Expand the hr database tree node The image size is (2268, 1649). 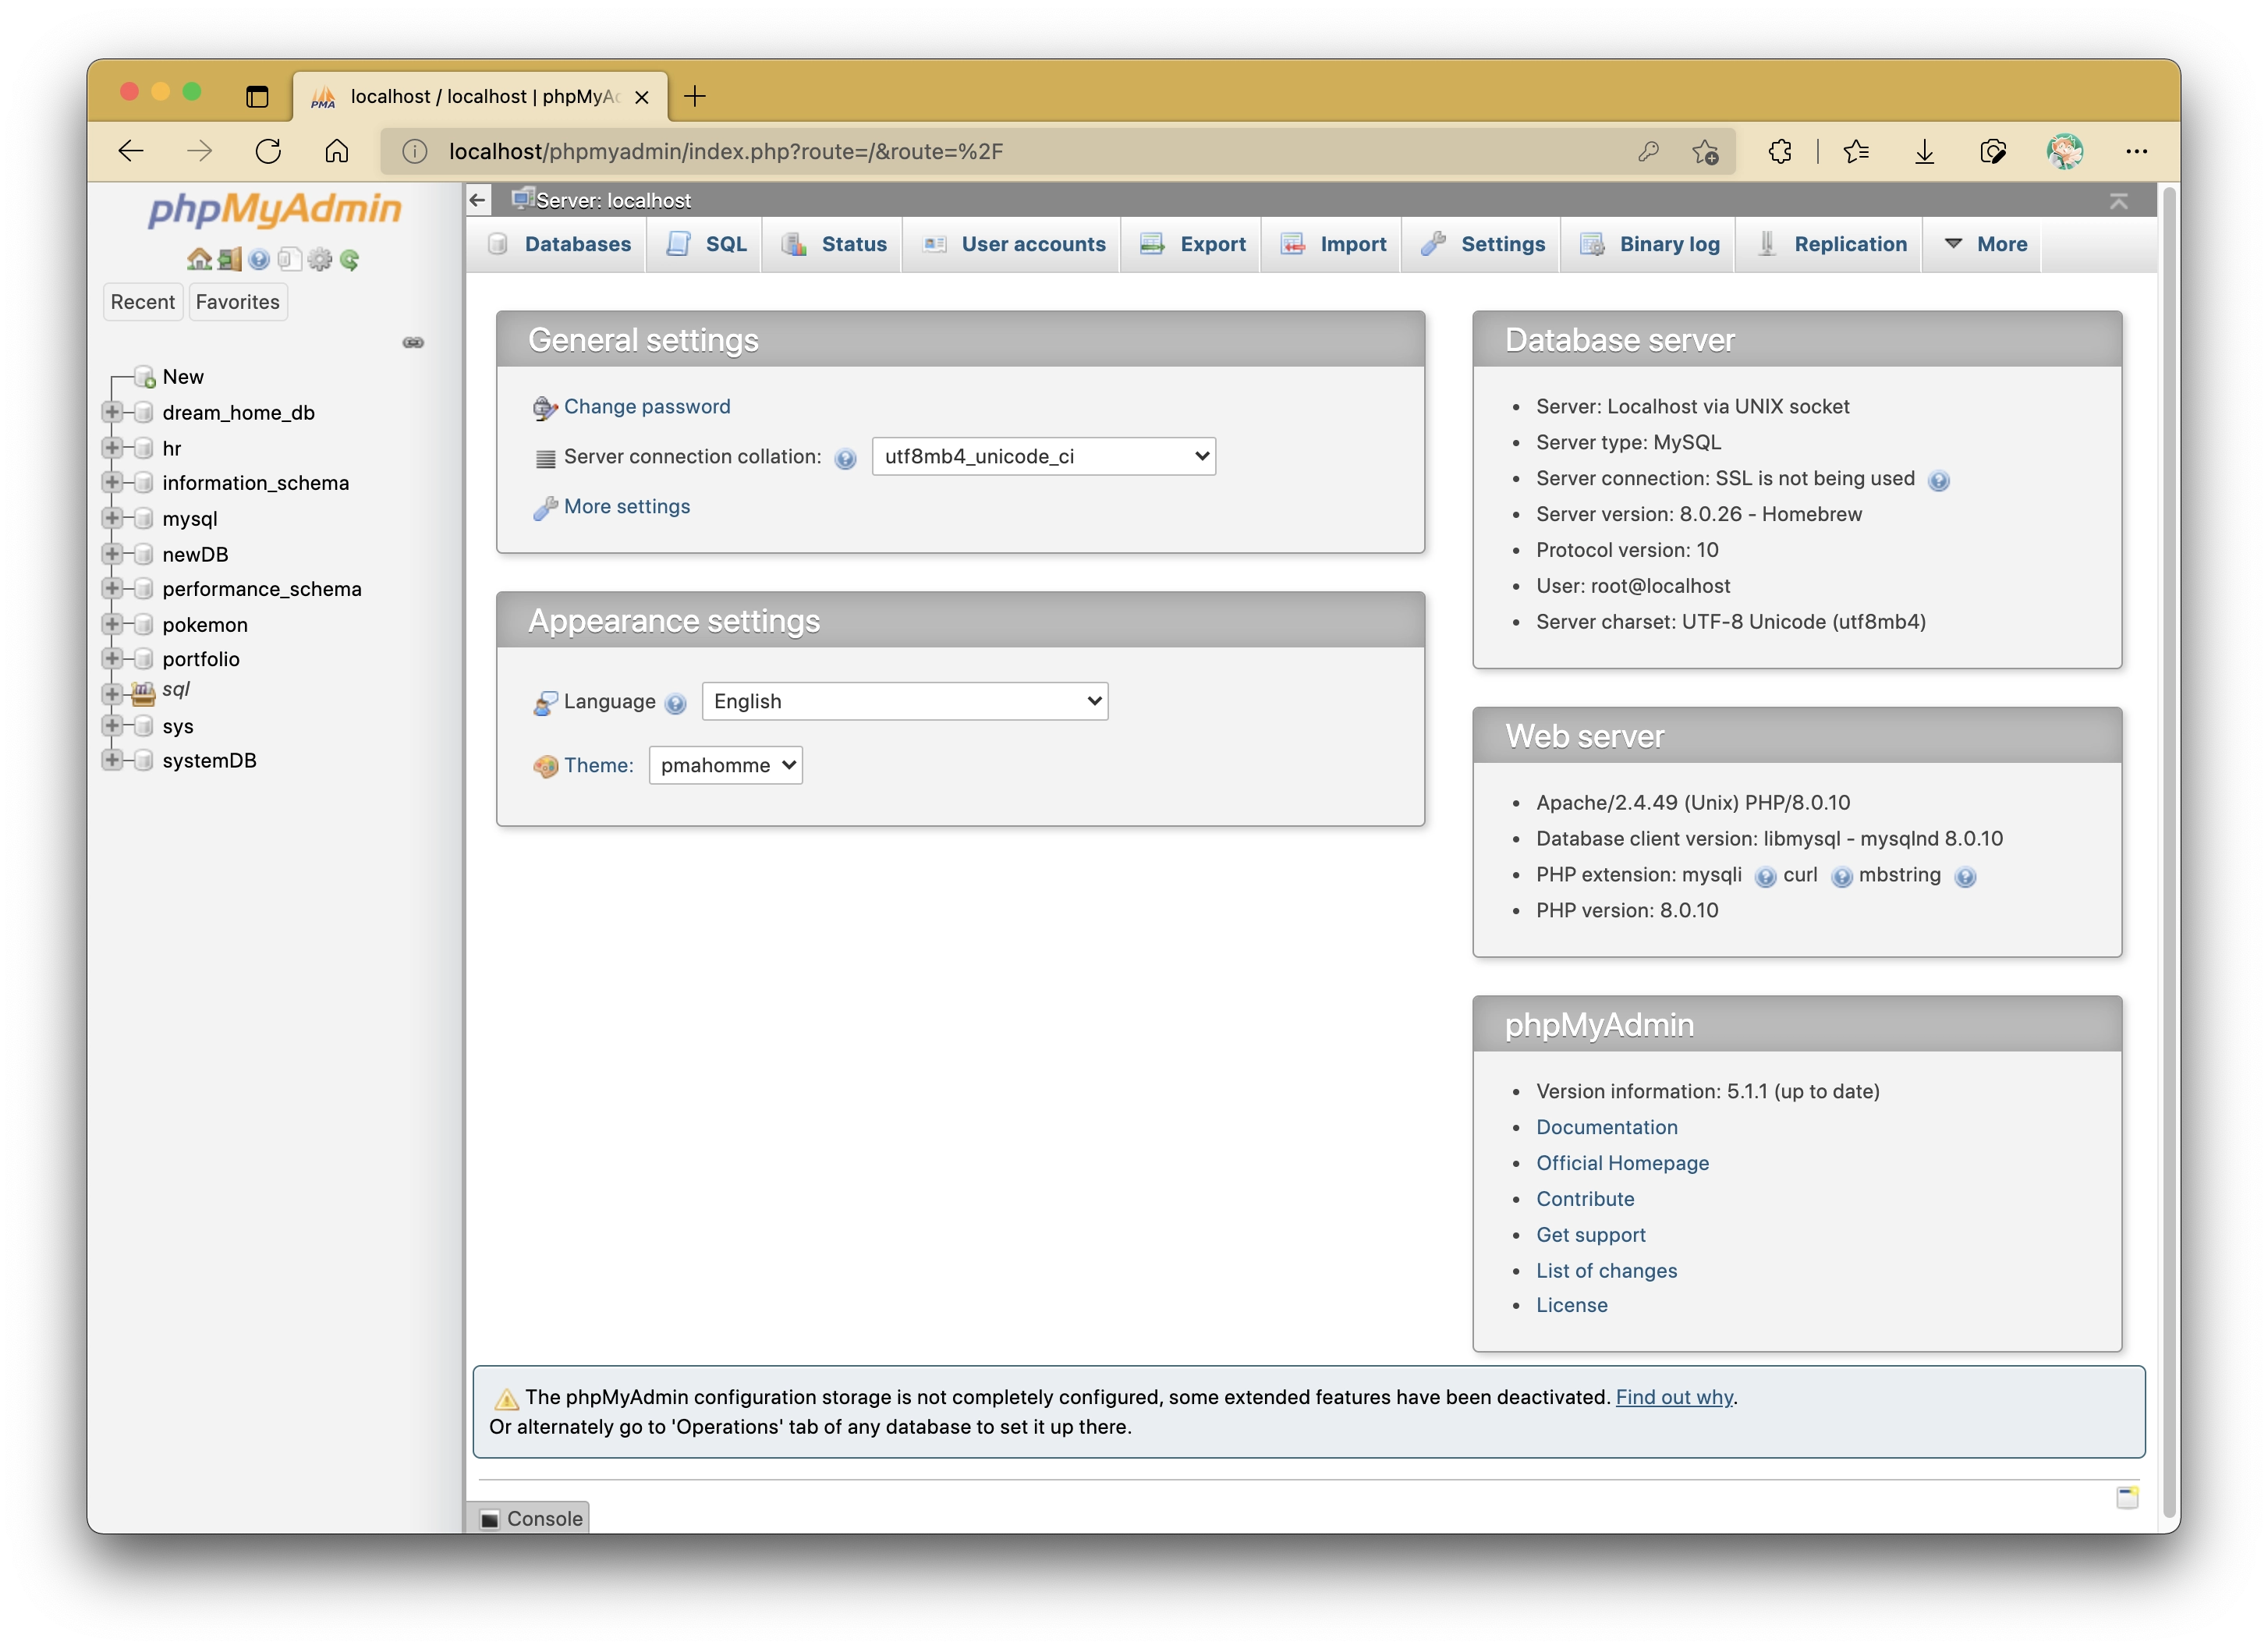click(112, 448)
